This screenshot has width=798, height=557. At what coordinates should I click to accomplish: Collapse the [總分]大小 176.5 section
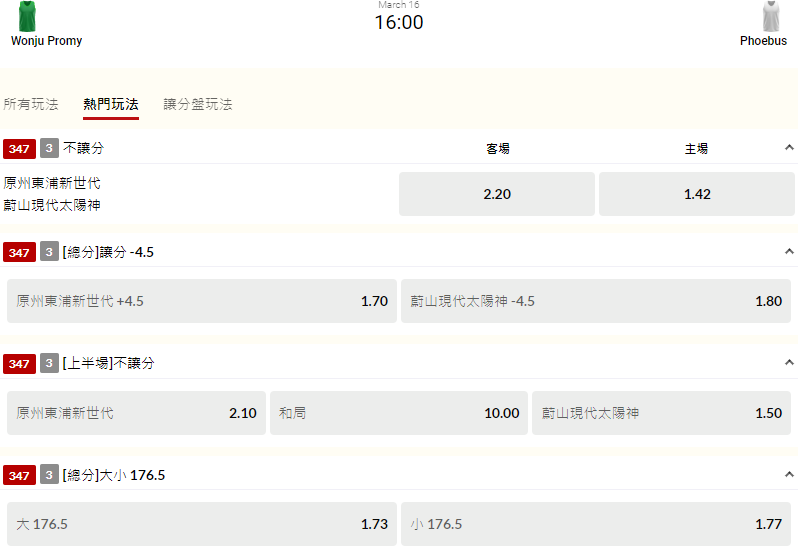coord(789,476)
